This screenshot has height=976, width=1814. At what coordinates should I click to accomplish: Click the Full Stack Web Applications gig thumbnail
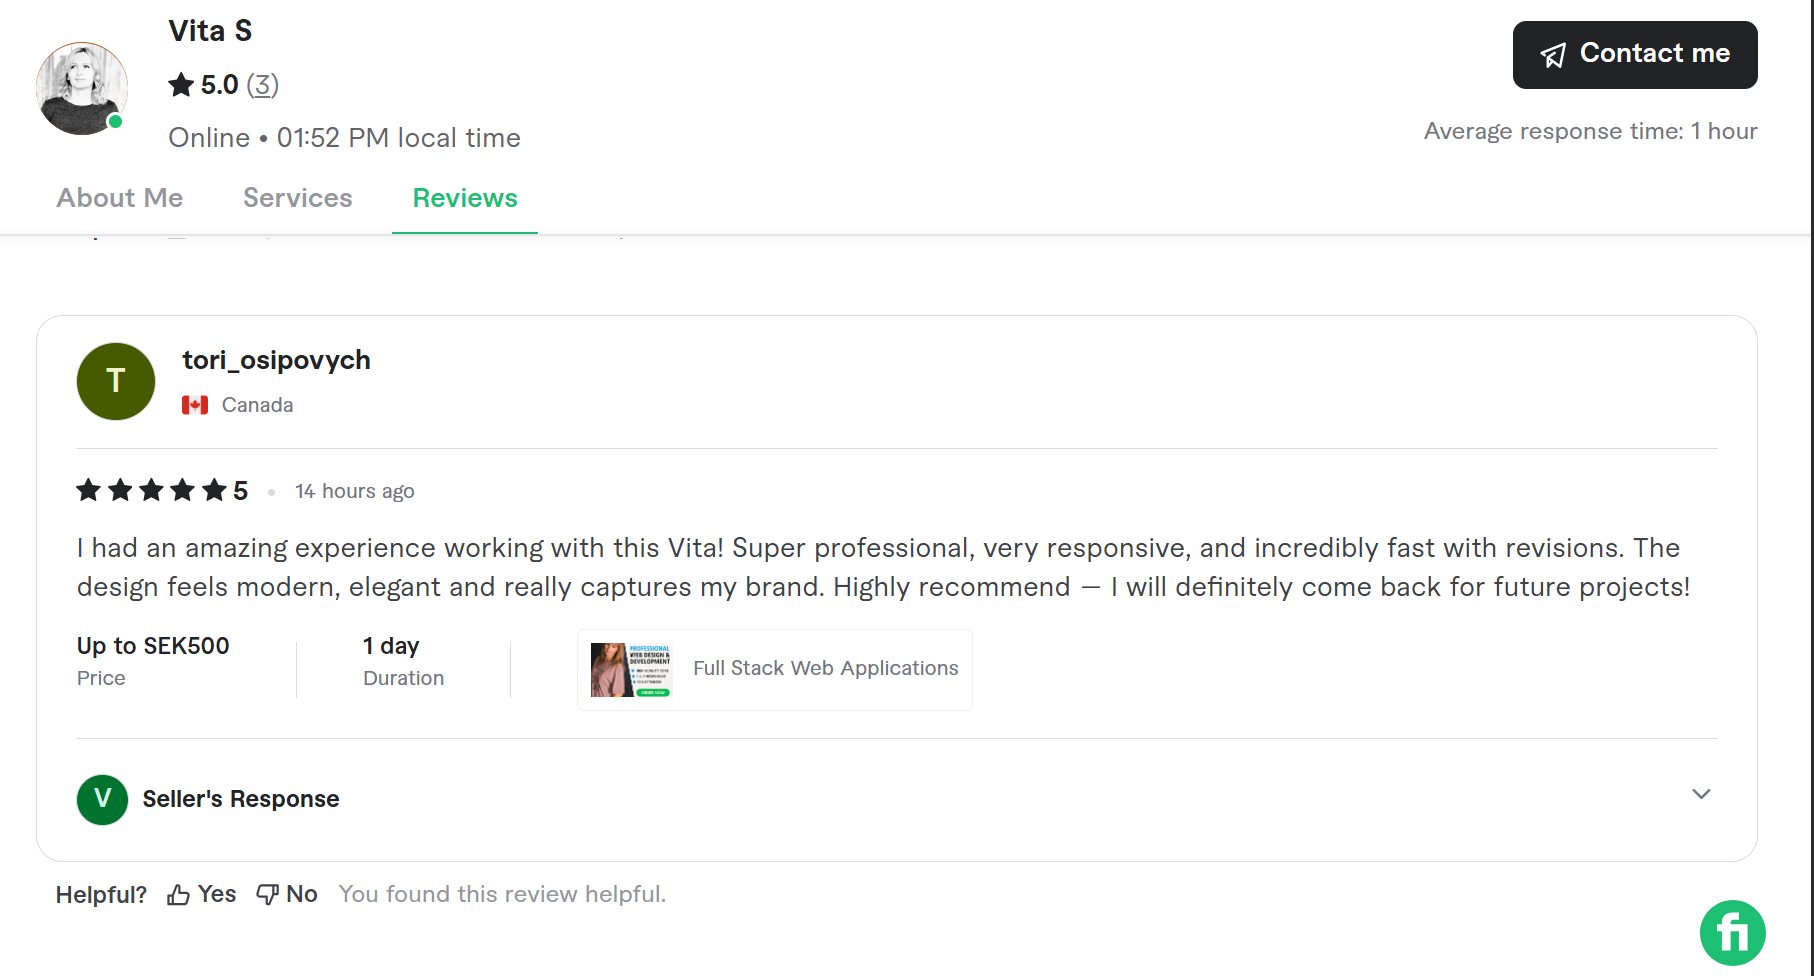click(631, 670)
